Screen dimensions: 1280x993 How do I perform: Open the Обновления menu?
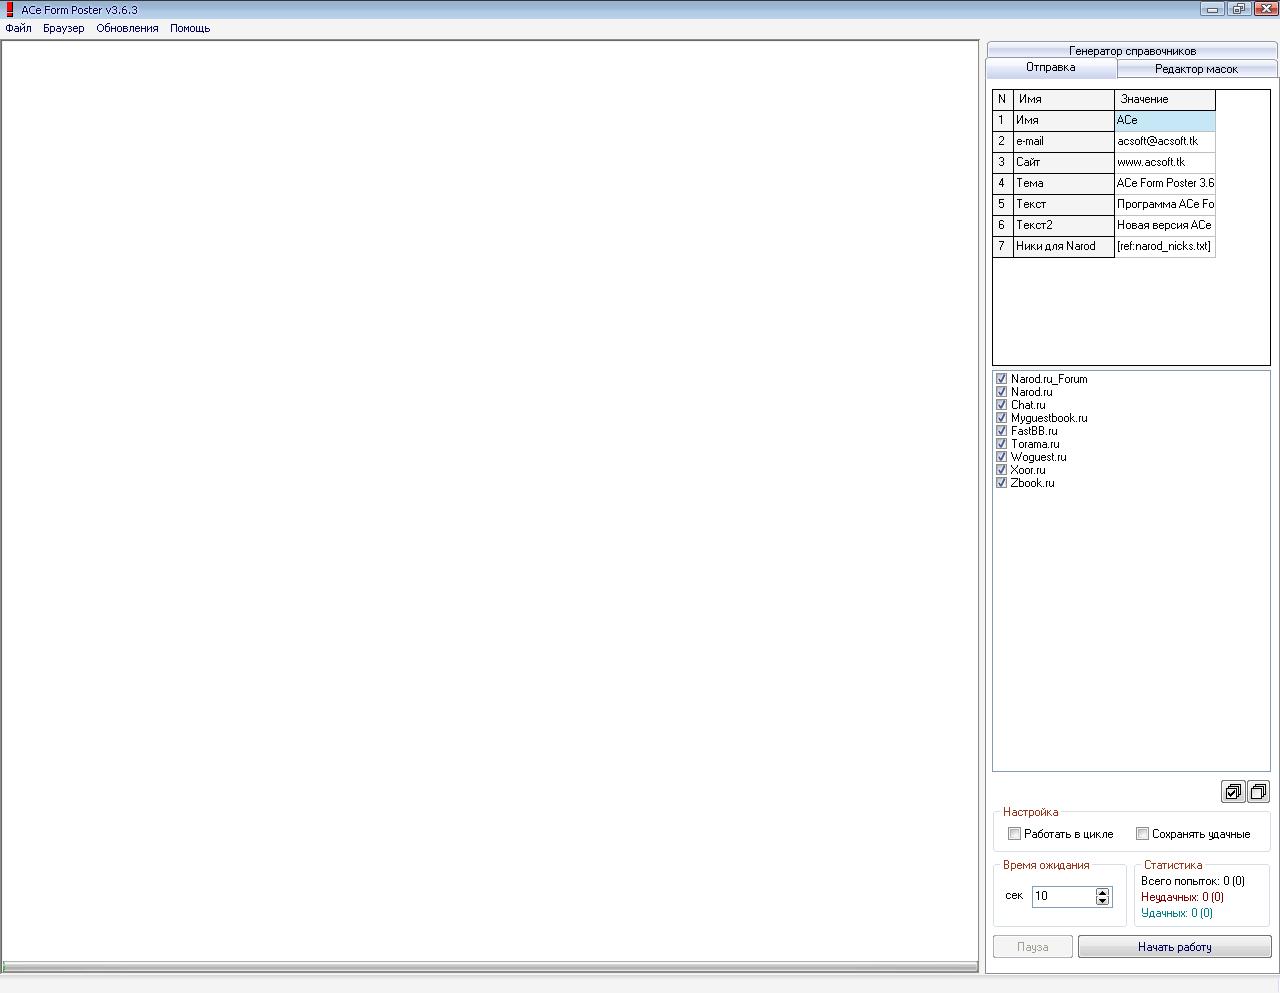[x=127, y=28]
